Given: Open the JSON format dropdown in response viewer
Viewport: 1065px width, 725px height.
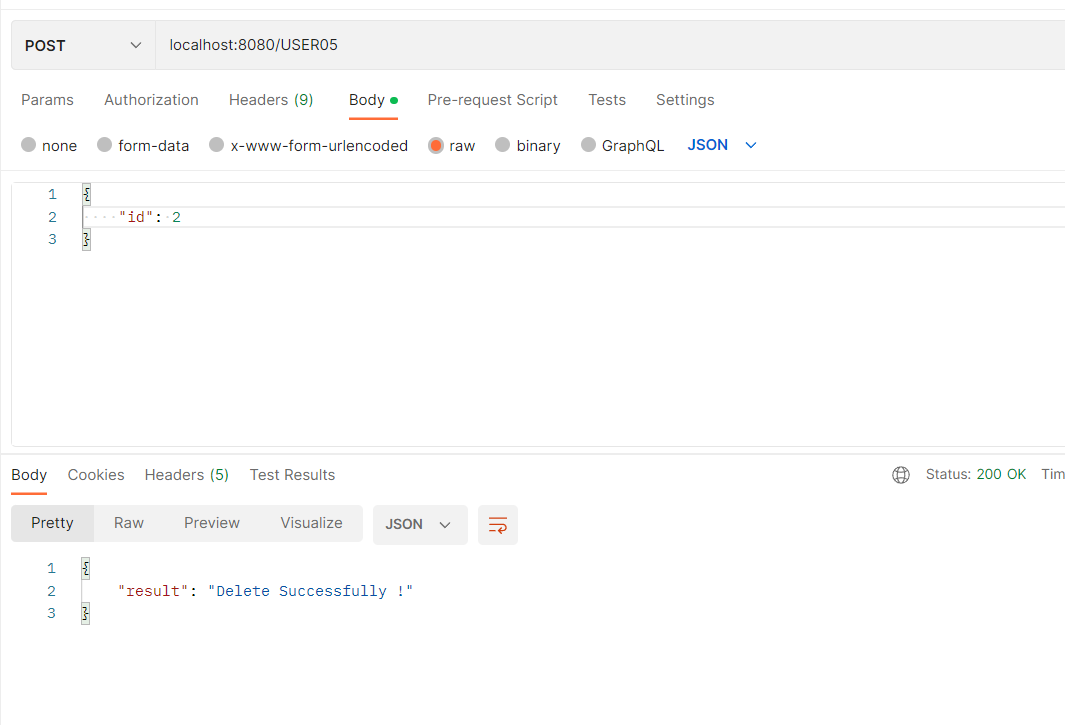Looking at the screenshot, I should 420,524.
